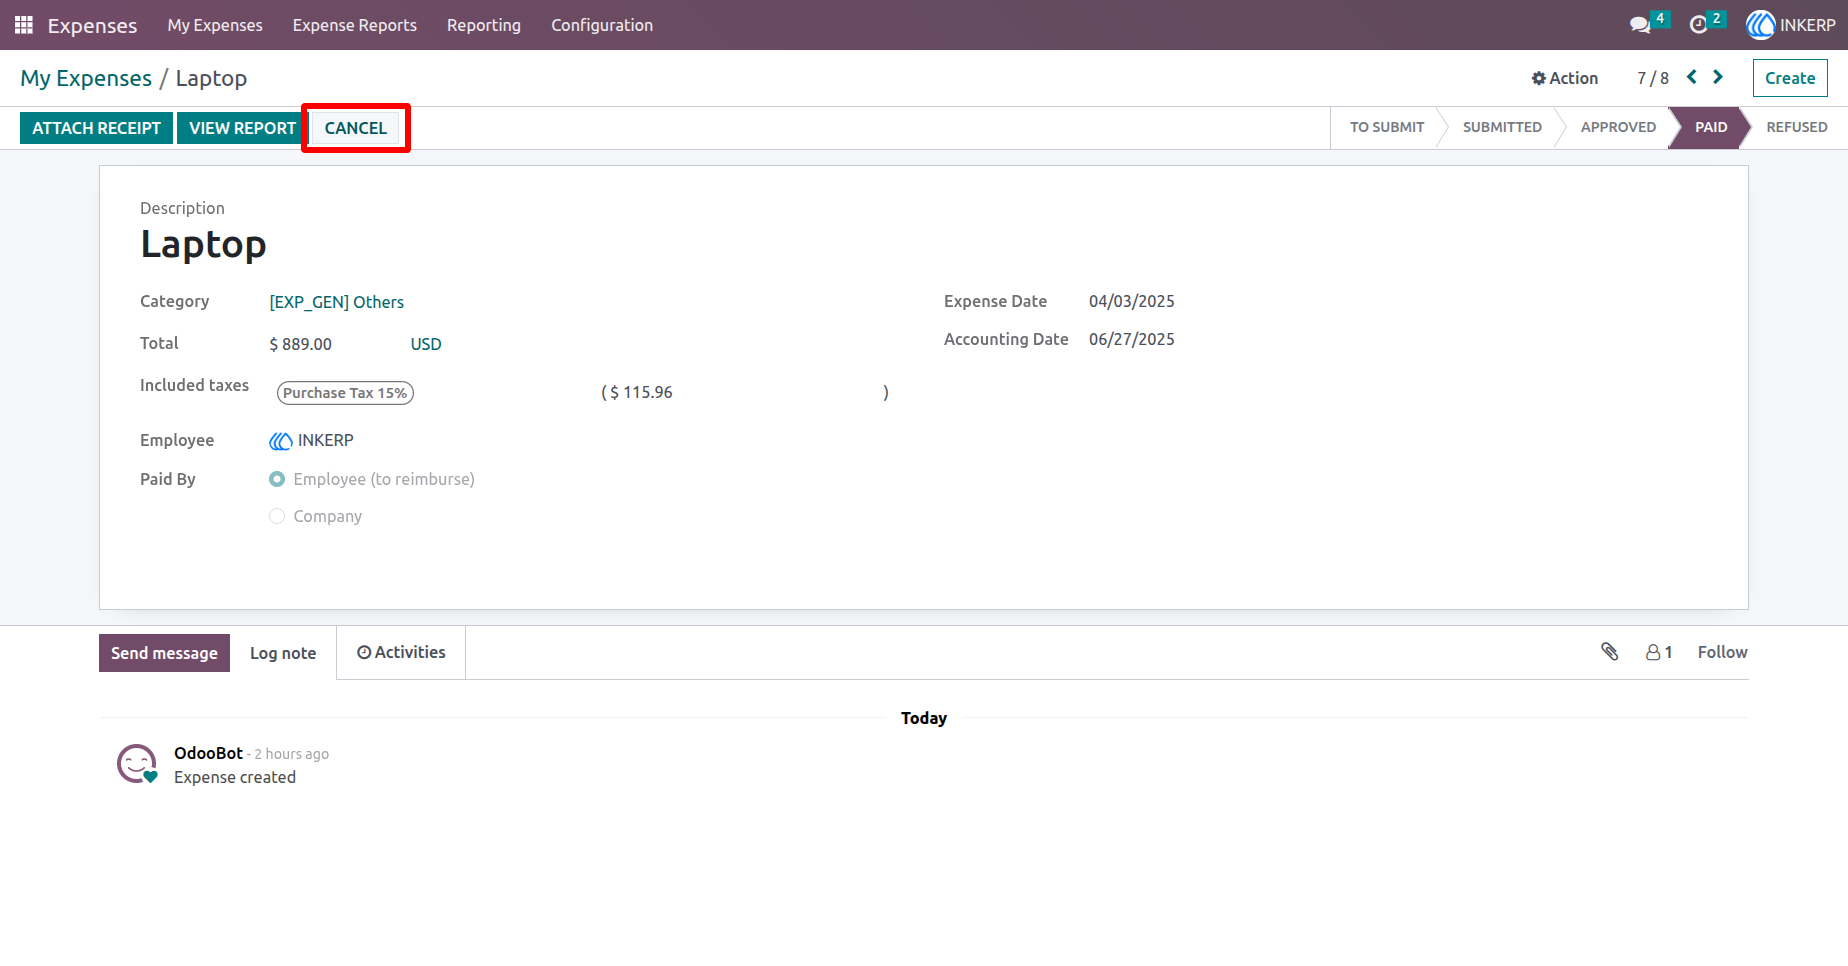1848x966 pixels.
Task: Create a new expense
Action: (1790, 78)
